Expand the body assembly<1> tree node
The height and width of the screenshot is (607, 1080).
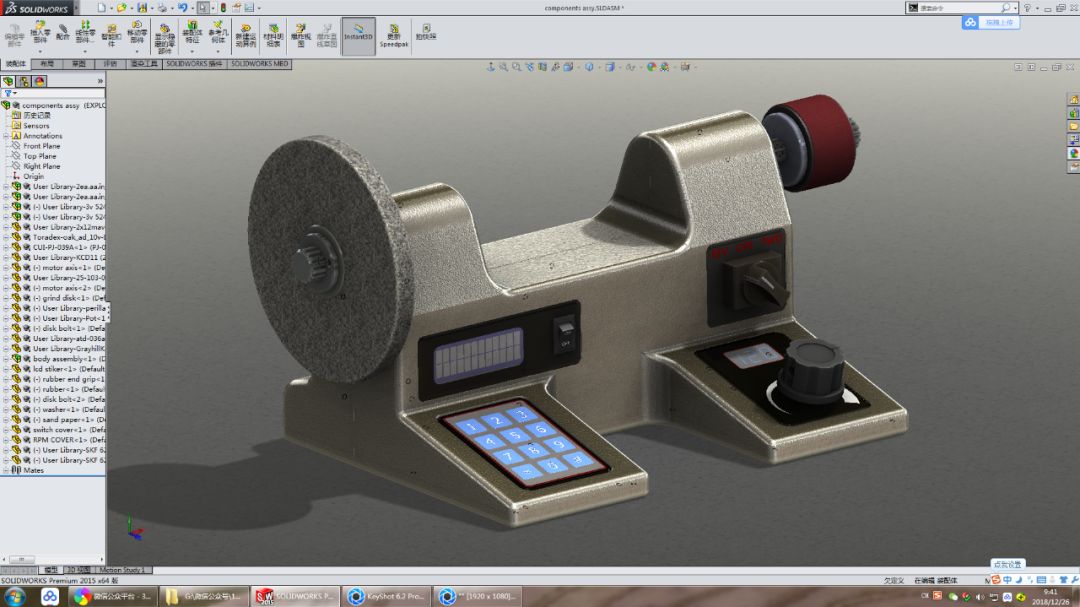pos(5,358)
